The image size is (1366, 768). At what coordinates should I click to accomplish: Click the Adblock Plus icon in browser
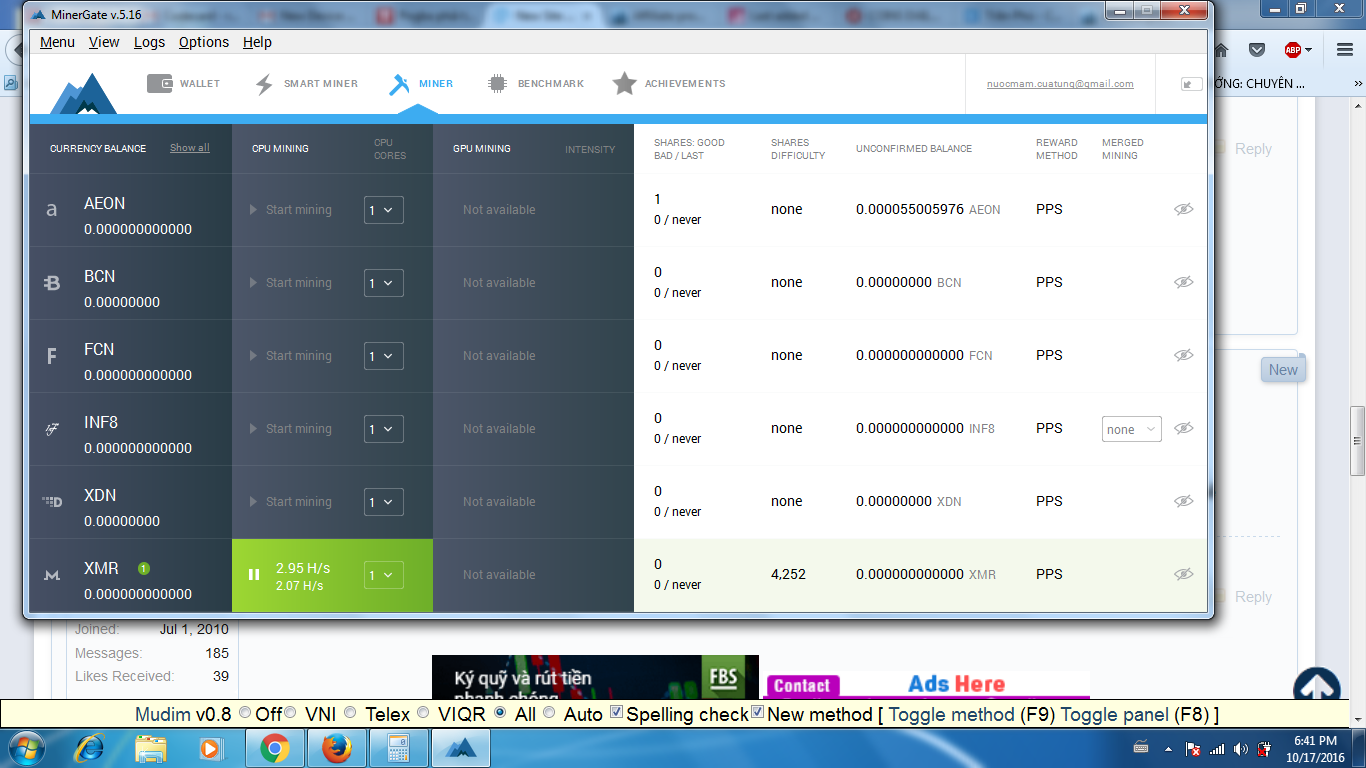click(1293, 49)
